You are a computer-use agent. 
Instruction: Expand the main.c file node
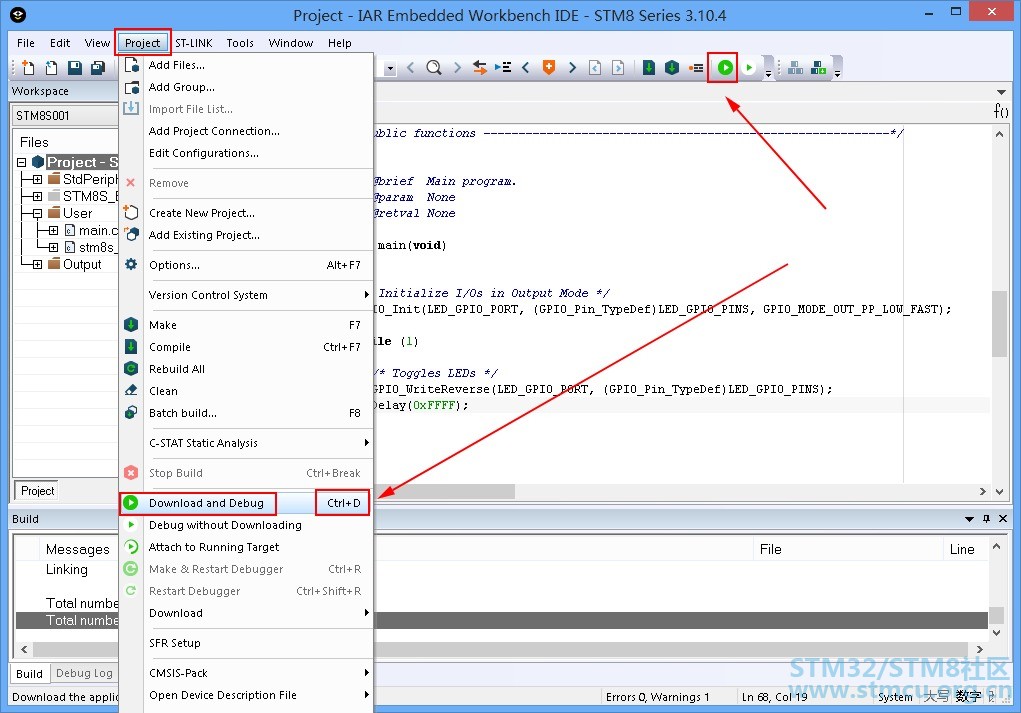(53, 231)
